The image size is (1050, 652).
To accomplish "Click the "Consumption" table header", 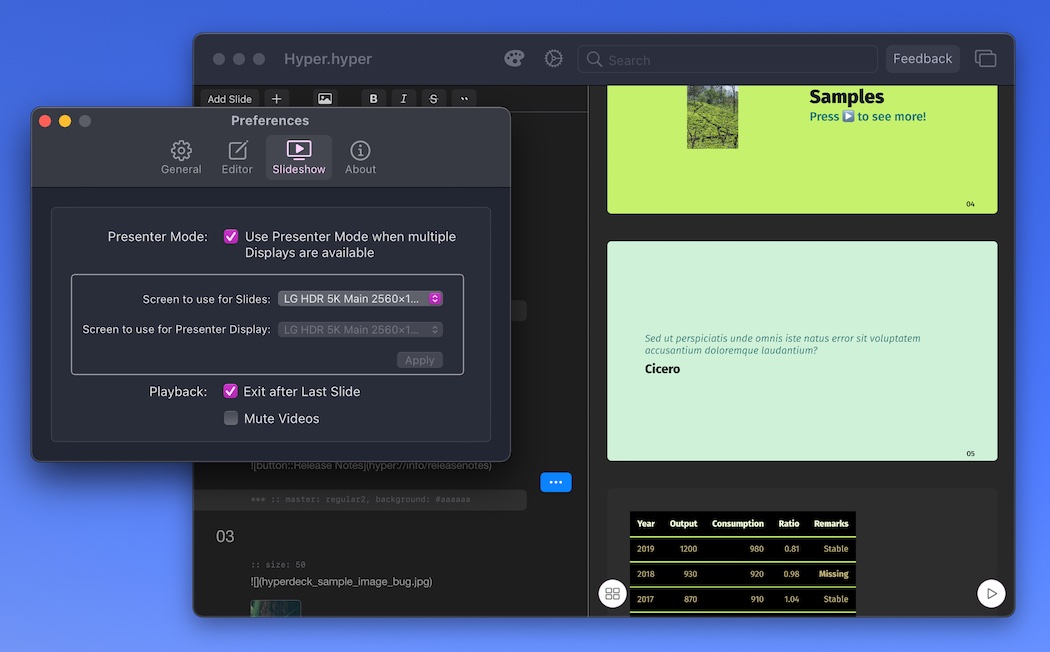I will tap(738, 523).
